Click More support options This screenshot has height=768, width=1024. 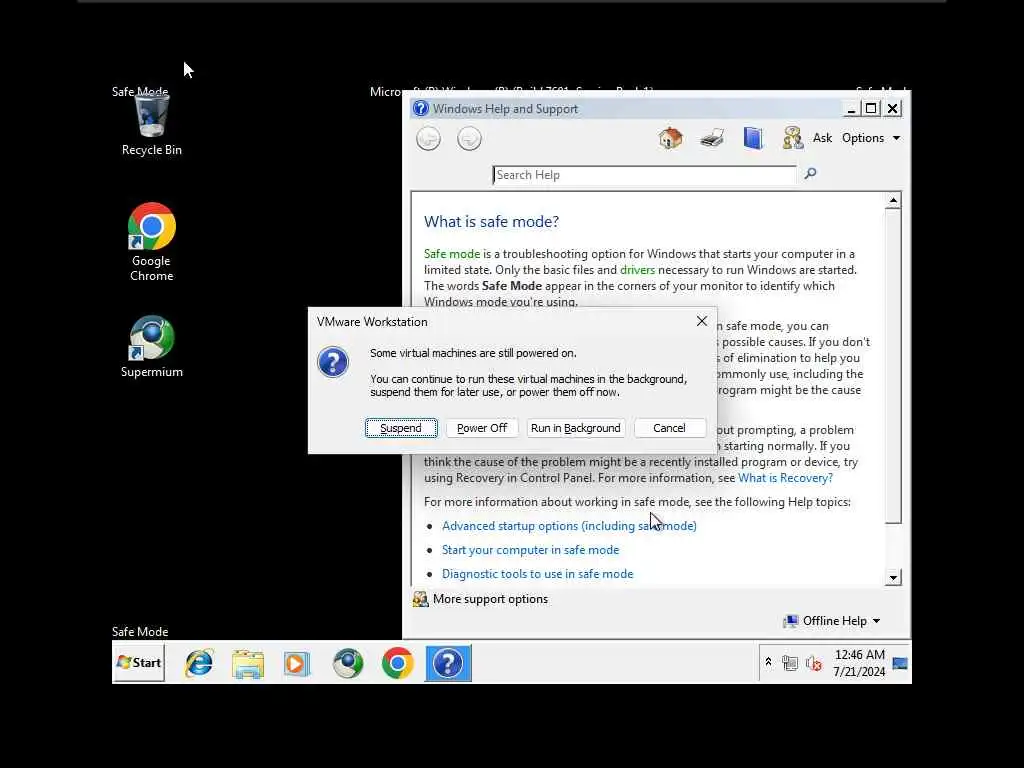pos(481,599)
